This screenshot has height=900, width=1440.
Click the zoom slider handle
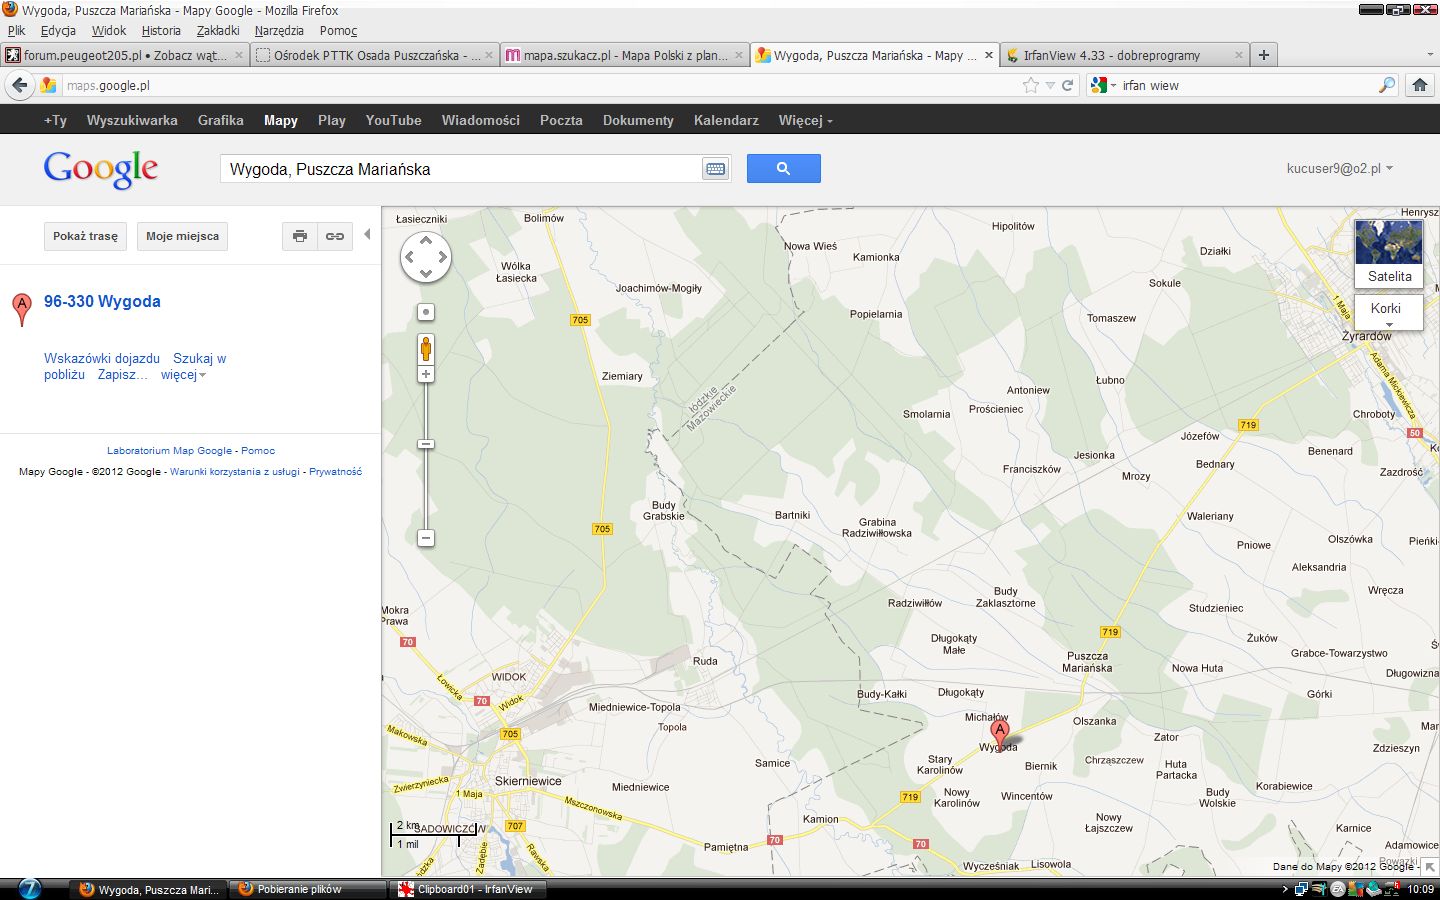pyautogui.click(x=426, y=444)
